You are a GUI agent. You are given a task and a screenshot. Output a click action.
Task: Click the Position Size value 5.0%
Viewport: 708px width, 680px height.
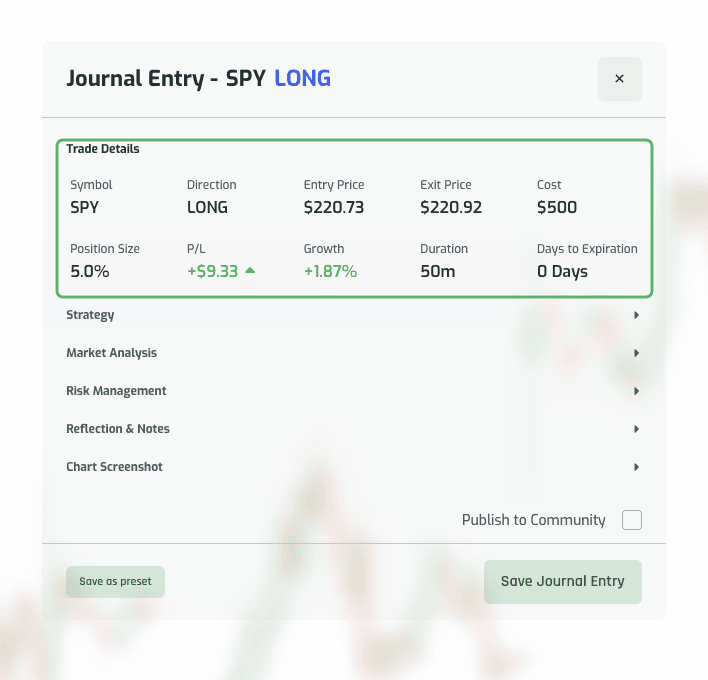89,271
